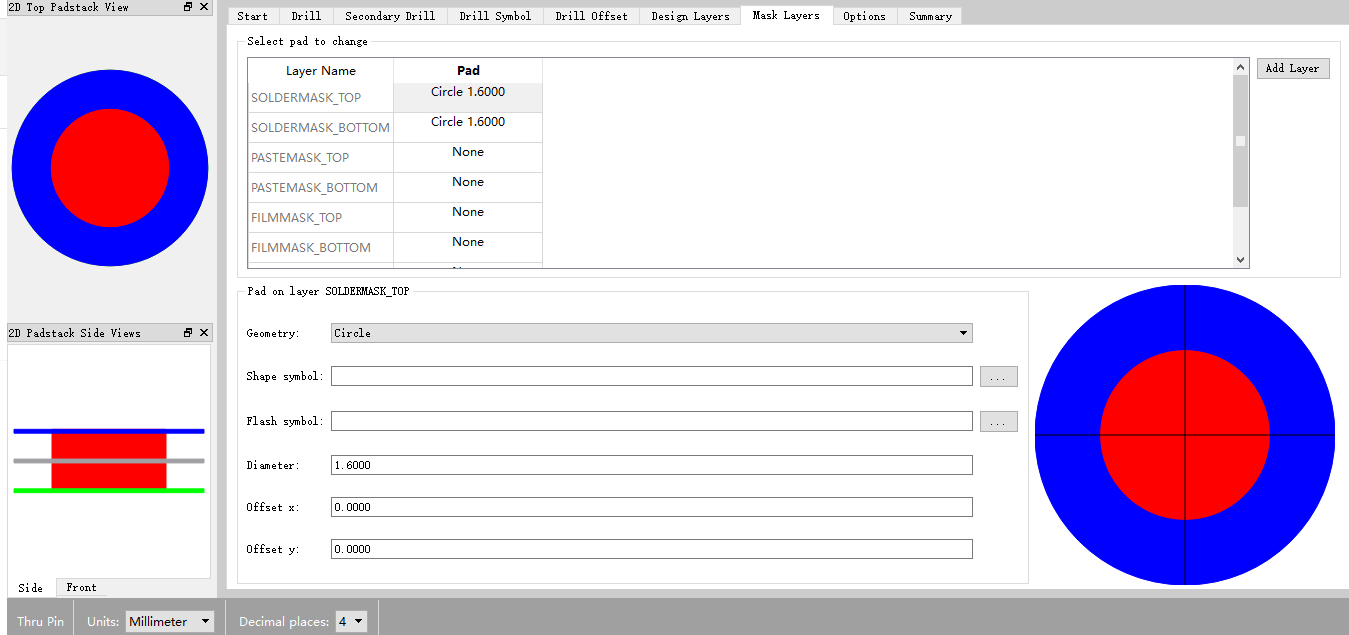This screenshot has width=1349, height=635.
Task: Click the 2D top padstack view preview
Action: [x=110, y=168]
